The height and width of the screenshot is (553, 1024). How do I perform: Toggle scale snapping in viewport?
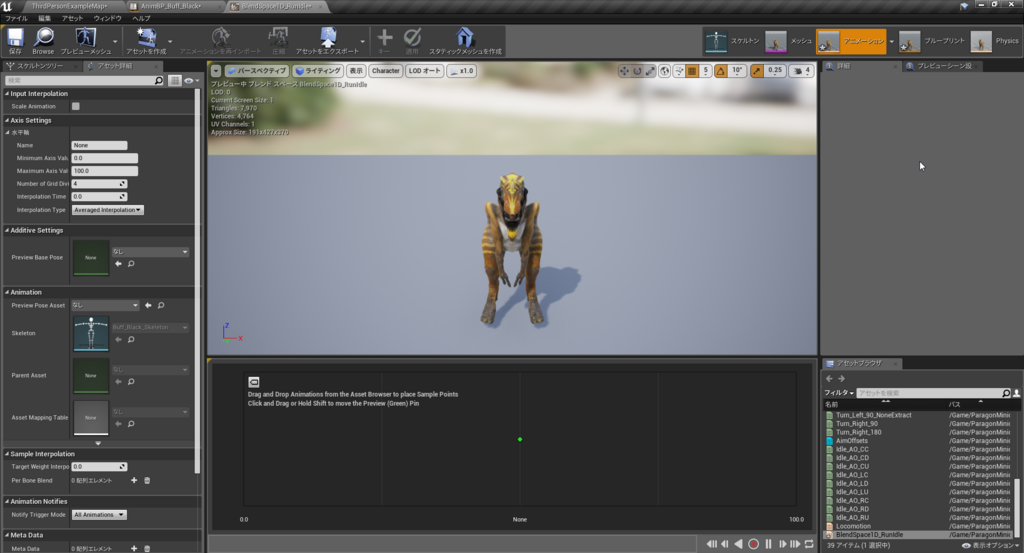point(757,71)
